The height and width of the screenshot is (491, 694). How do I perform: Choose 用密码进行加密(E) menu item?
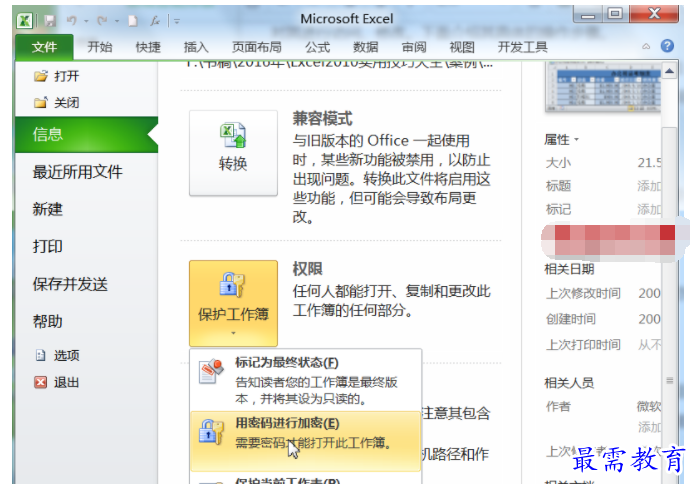tap(305, 441)
